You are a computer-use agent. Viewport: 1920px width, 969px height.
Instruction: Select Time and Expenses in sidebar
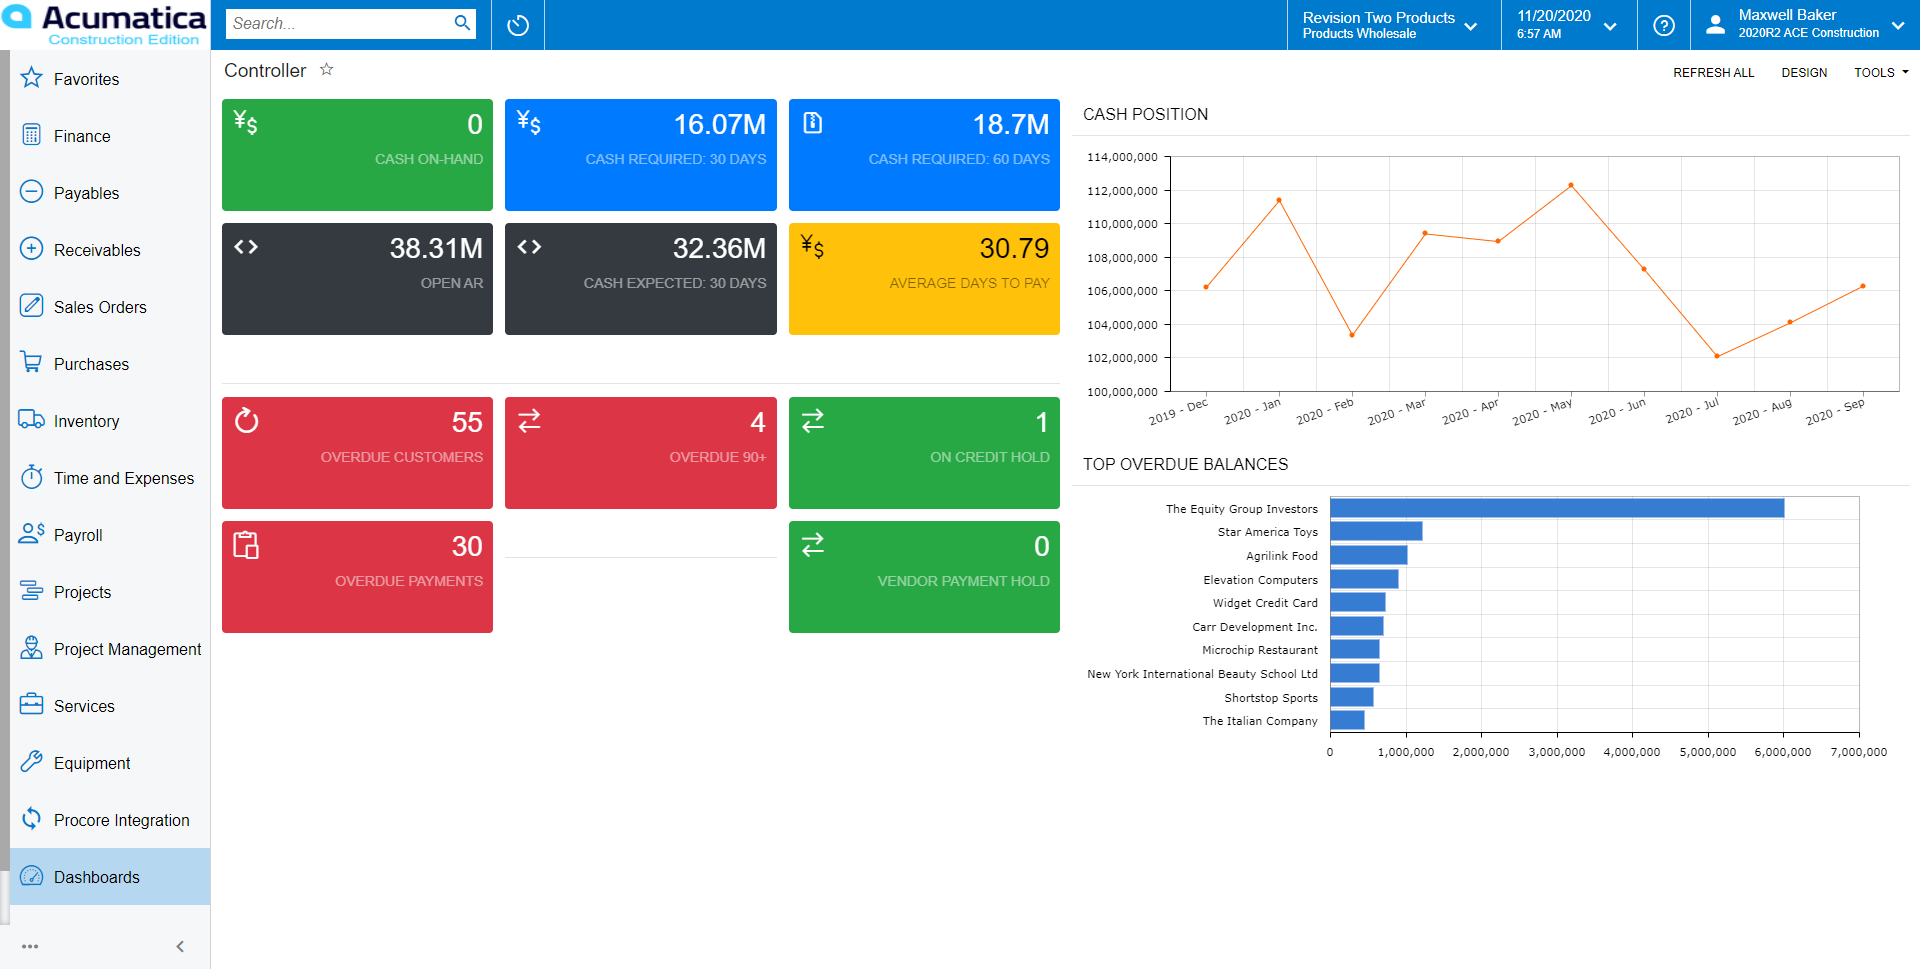click(x=123, y=478)
